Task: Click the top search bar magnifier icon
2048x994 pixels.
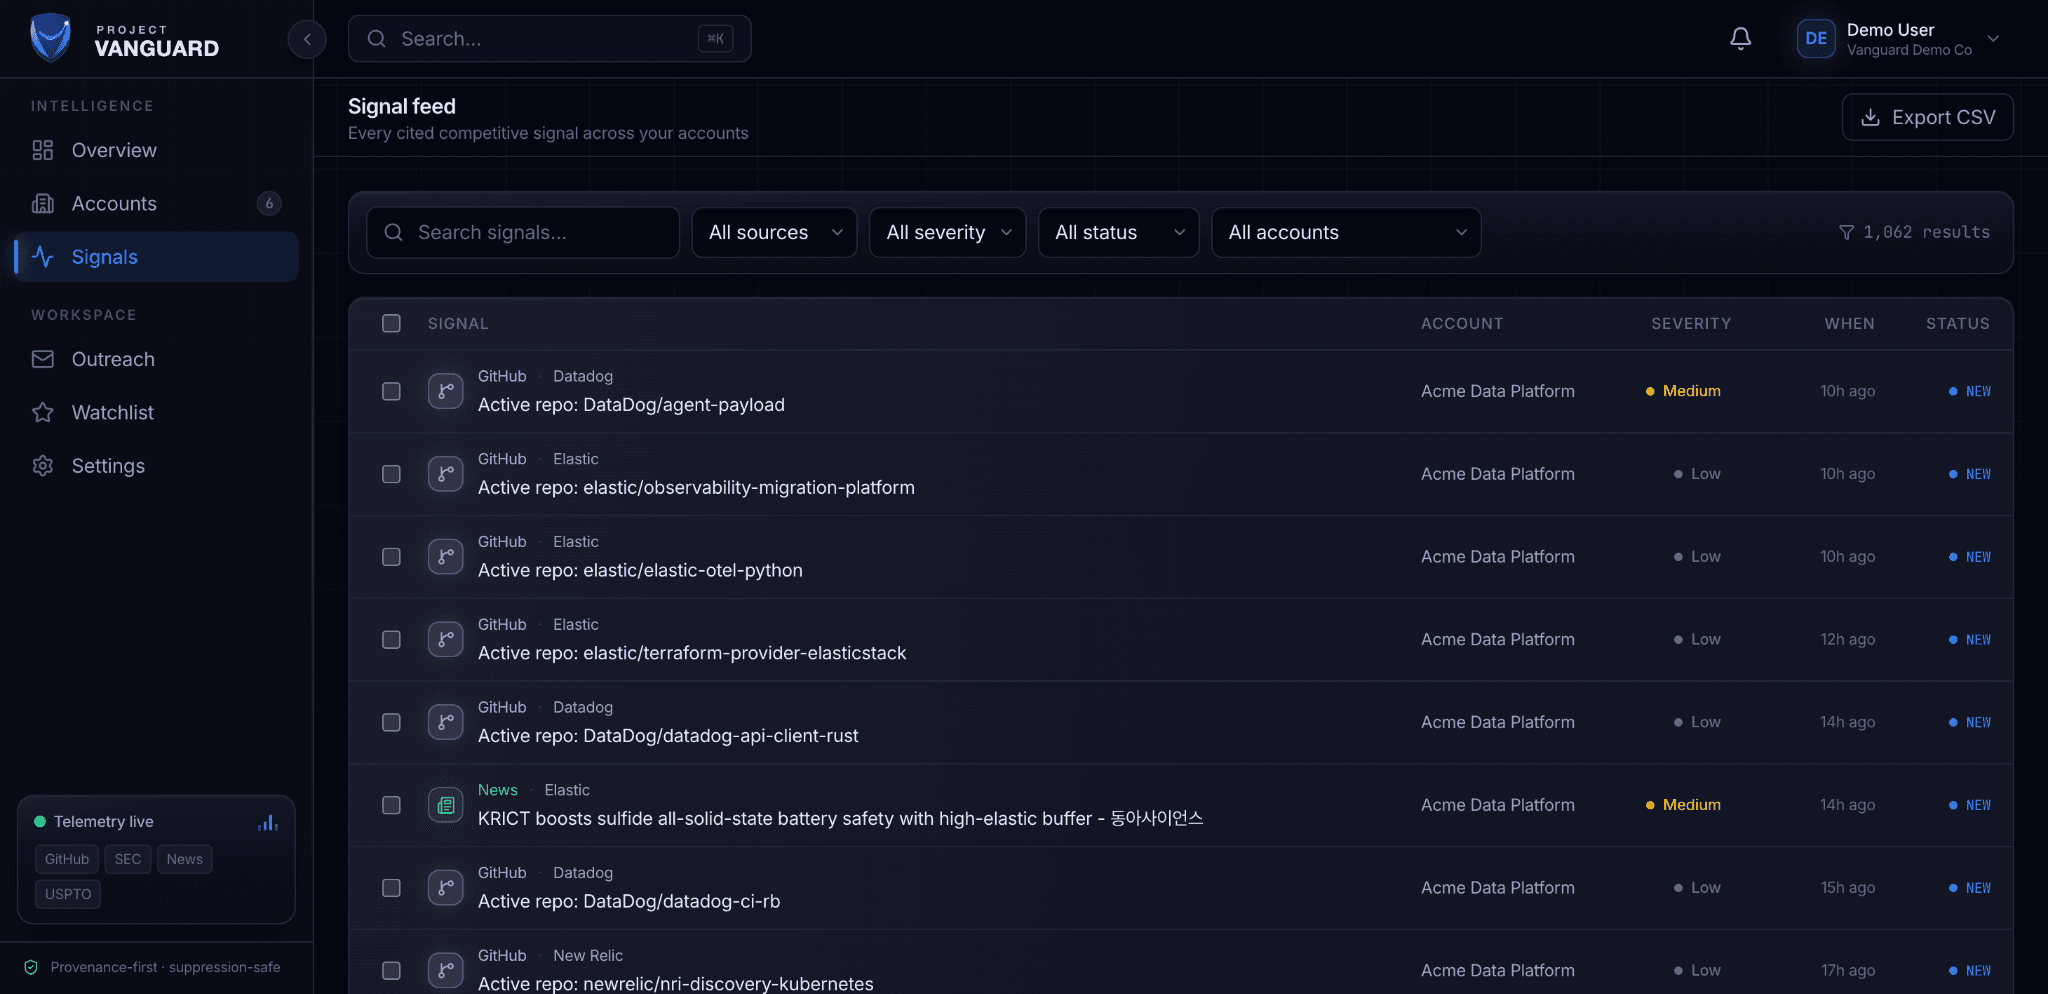Action: 376,39
